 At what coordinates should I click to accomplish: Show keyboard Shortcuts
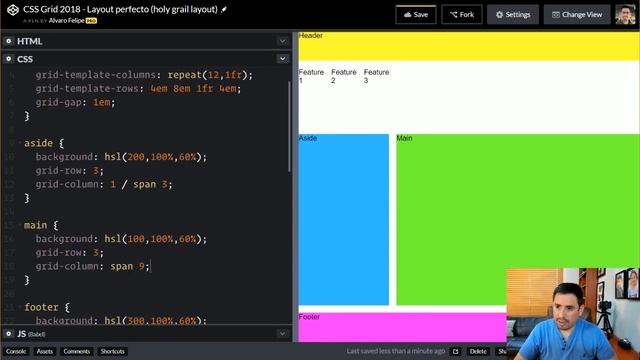tap(112, 351)
